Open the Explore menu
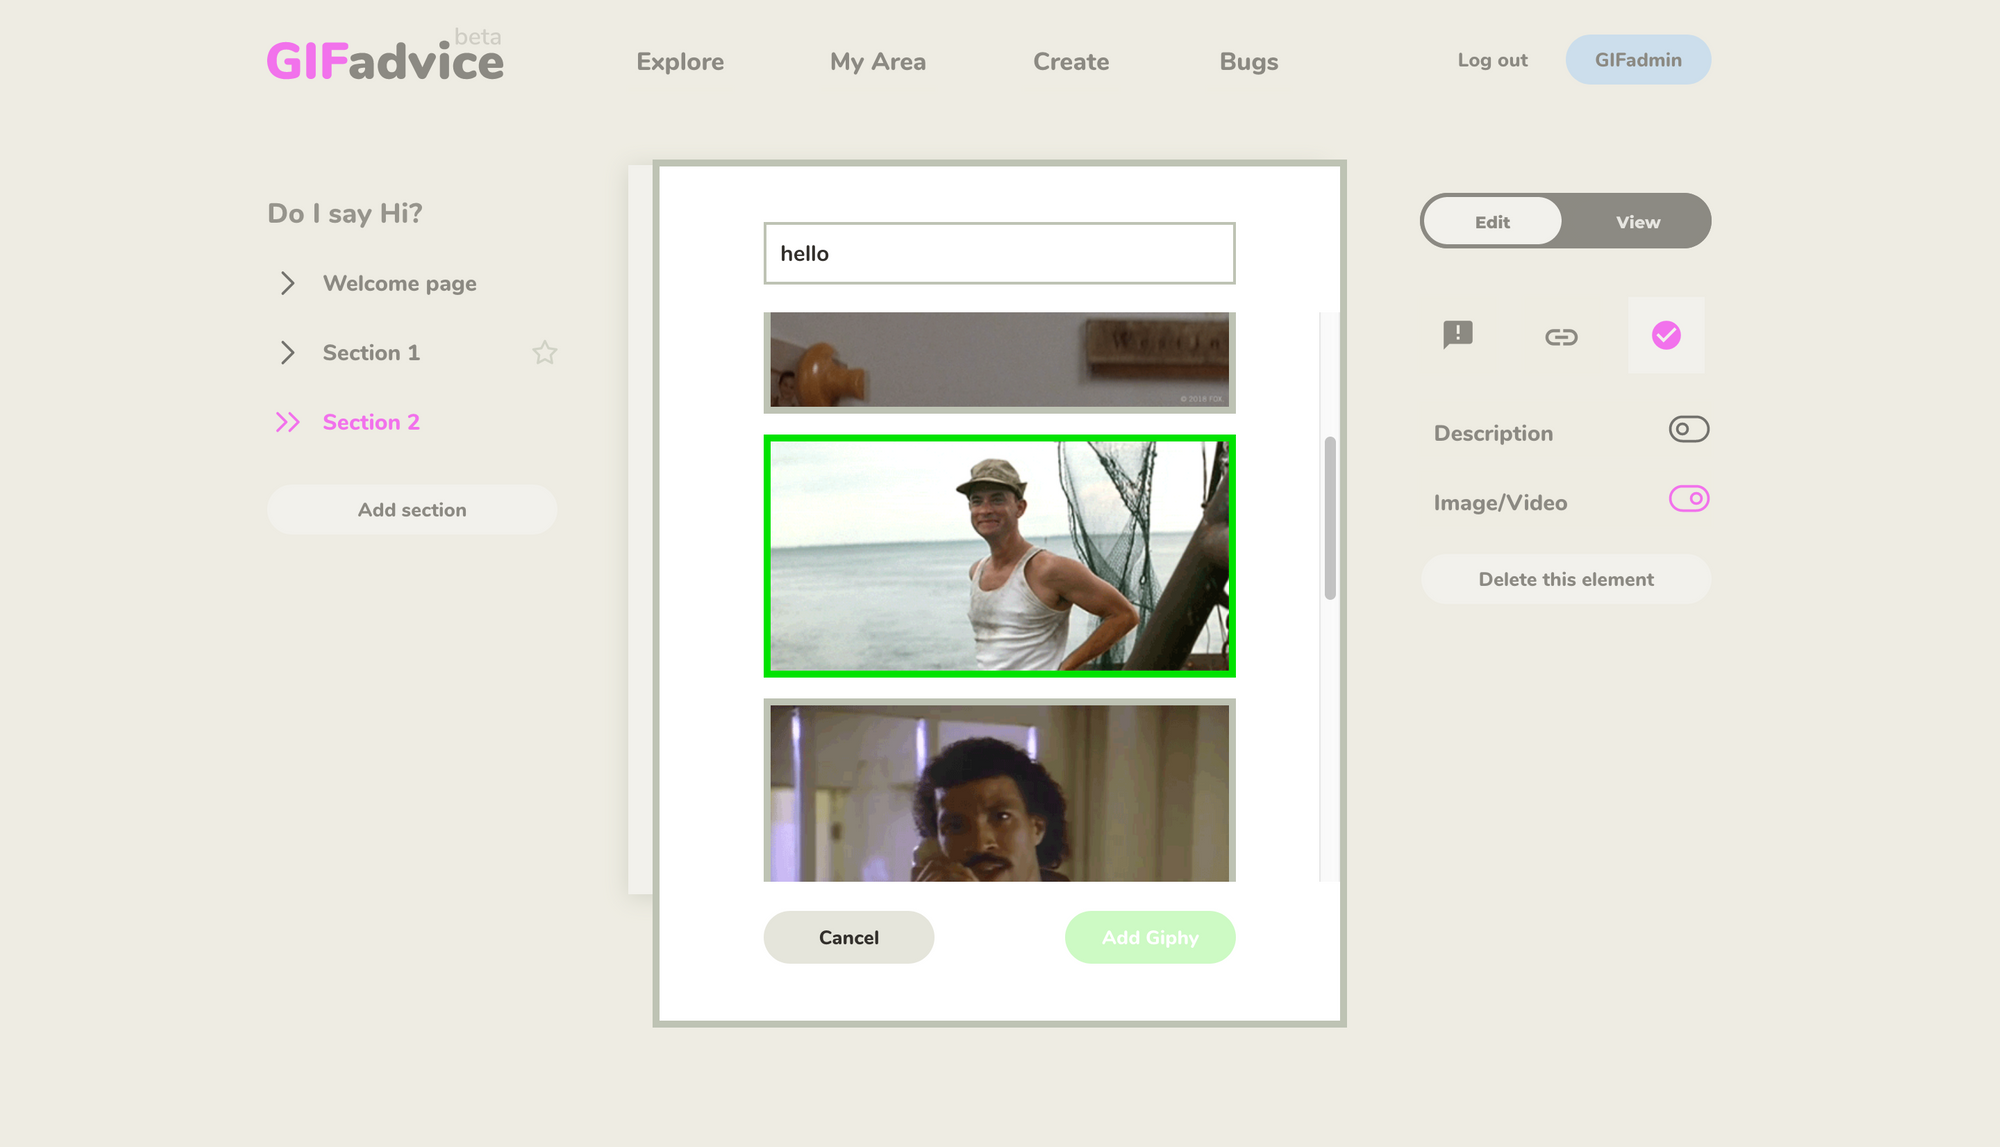The image size is (2000, 1147). click(680, 62)
